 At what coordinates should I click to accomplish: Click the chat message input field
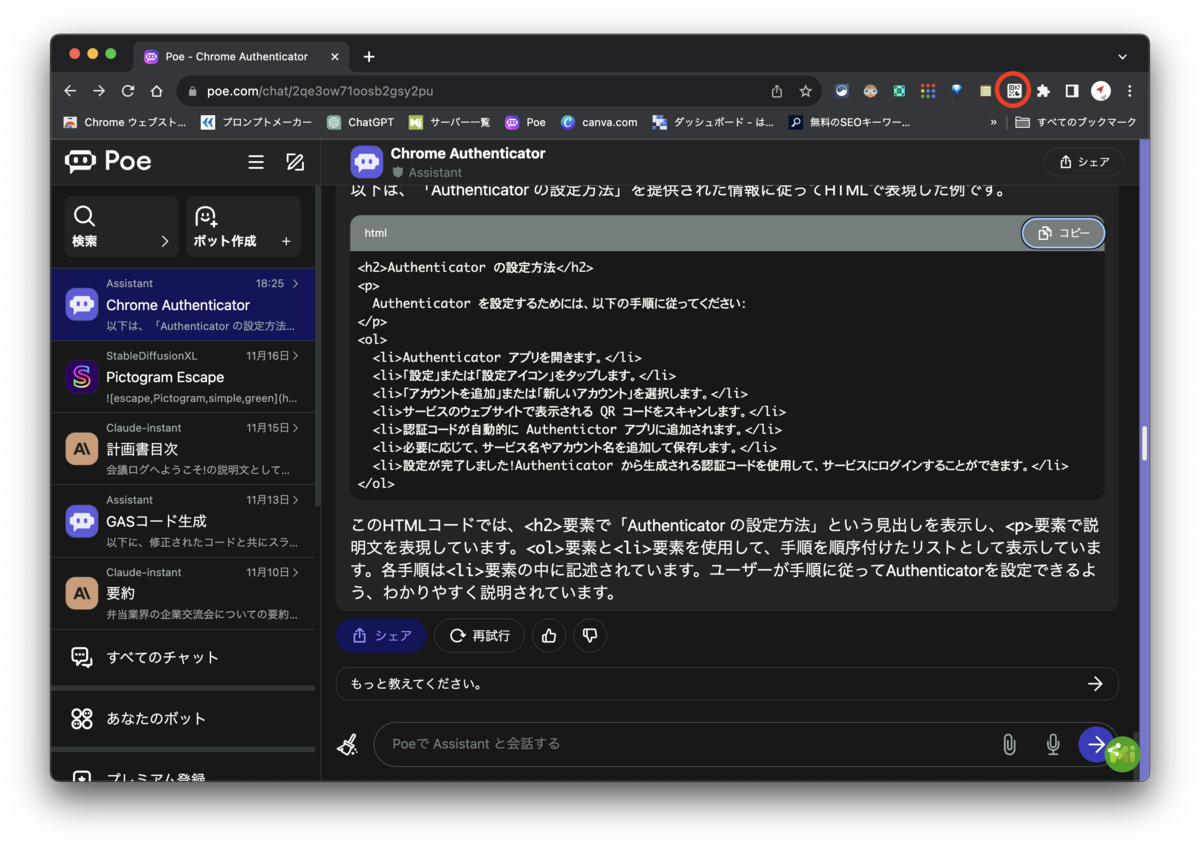pos(650,744)
